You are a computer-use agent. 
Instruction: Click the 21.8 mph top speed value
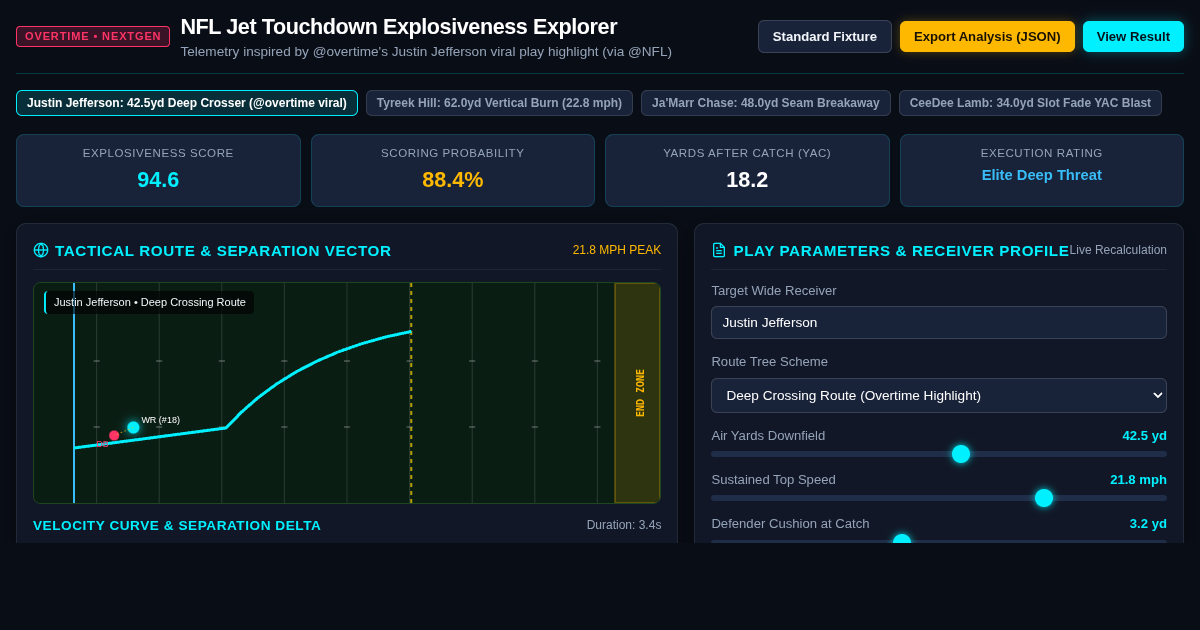click(1138, 480)
